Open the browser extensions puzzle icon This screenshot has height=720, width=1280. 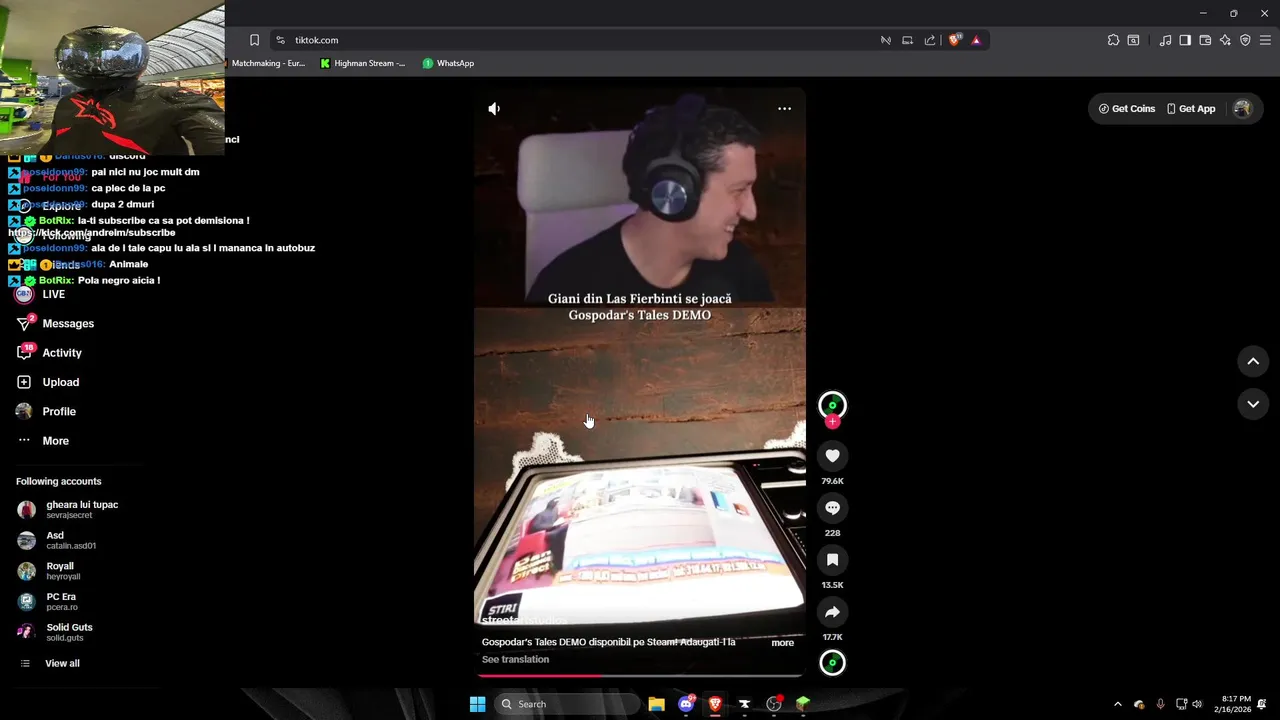(1113, 40)
